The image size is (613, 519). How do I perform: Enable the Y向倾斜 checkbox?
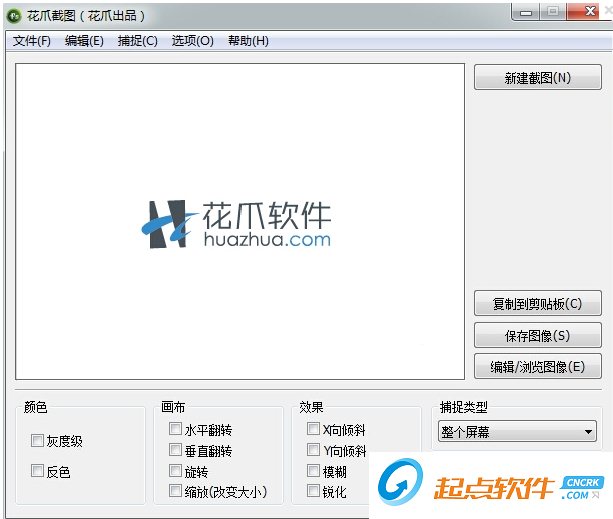point(313,450)
